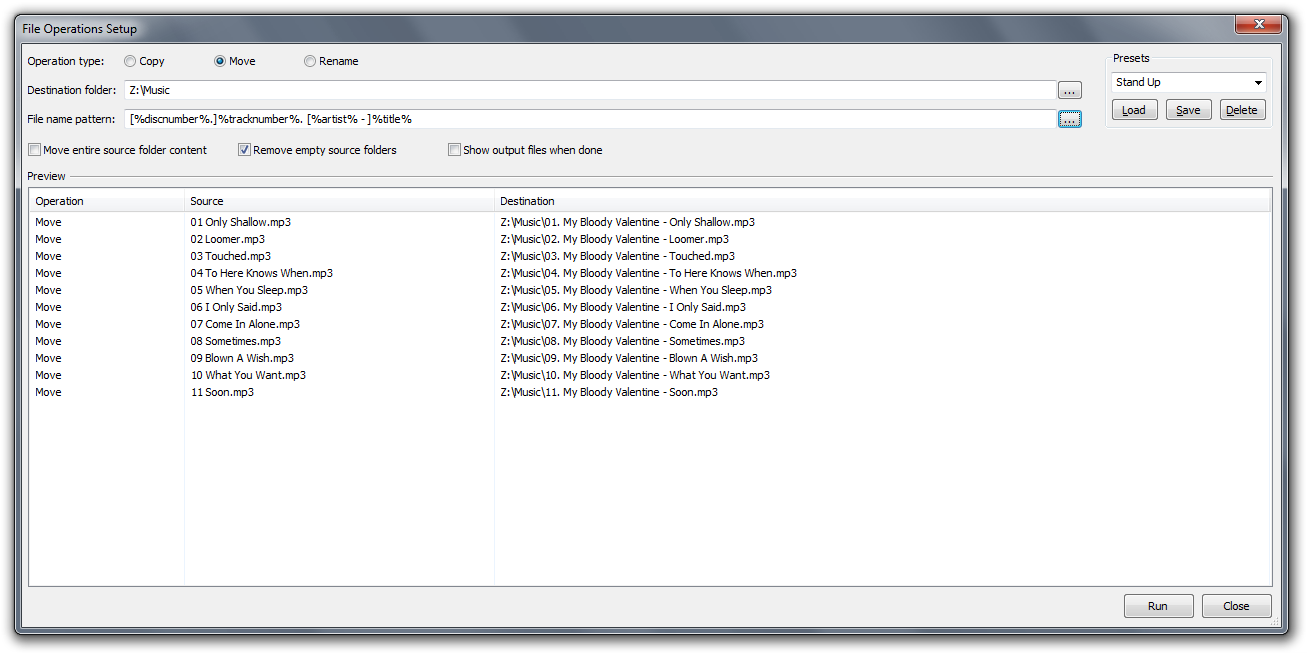This screenshot has width=1307, height=653.
Task: Run the file operation
Action: coord(1158,606)
